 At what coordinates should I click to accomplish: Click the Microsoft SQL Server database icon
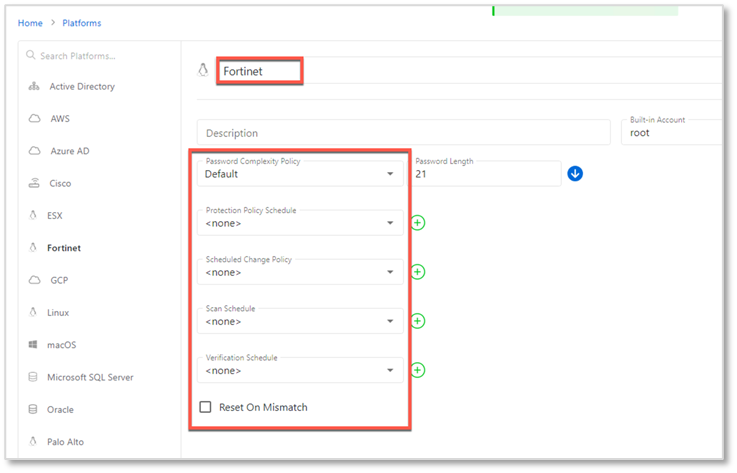pos(34,378)
